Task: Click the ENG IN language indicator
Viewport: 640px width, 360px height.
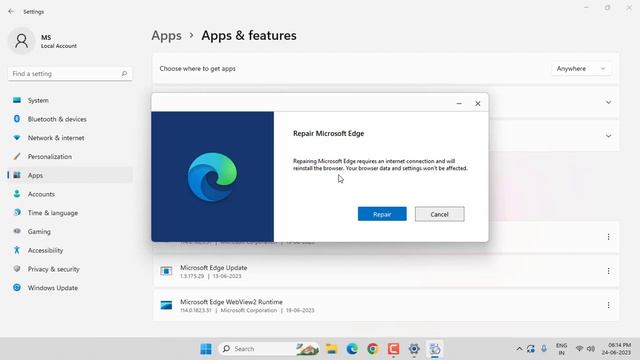Action: tap(562, 349)
